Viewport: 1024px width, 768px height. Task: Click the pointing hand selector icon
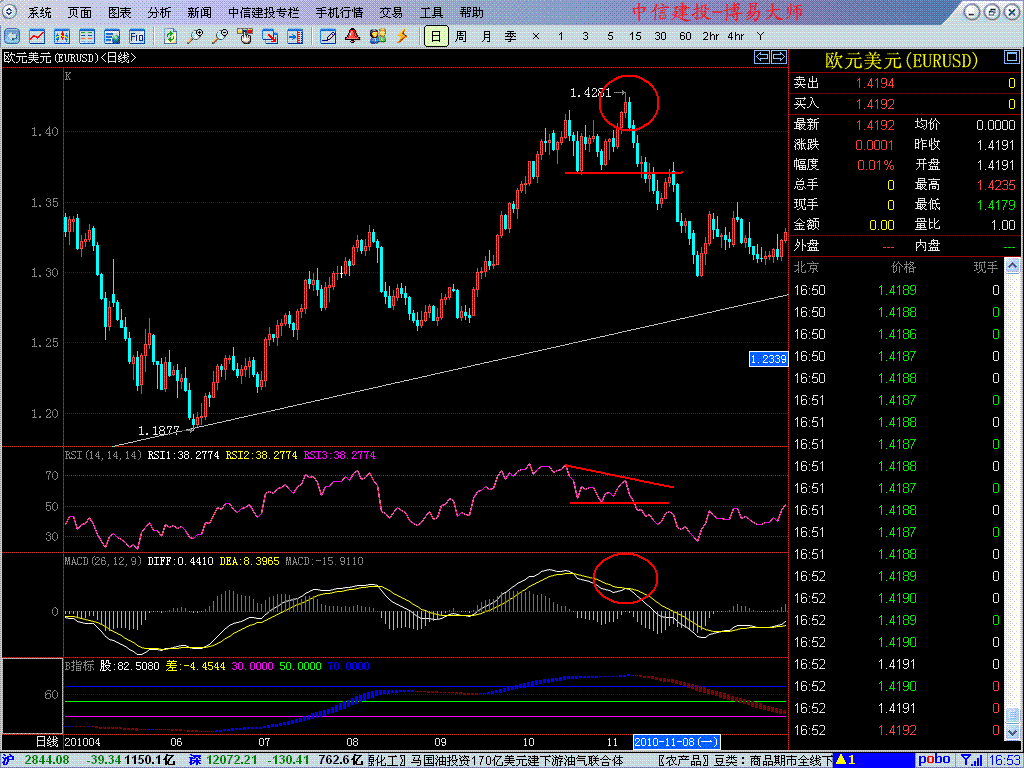[245, 37]
